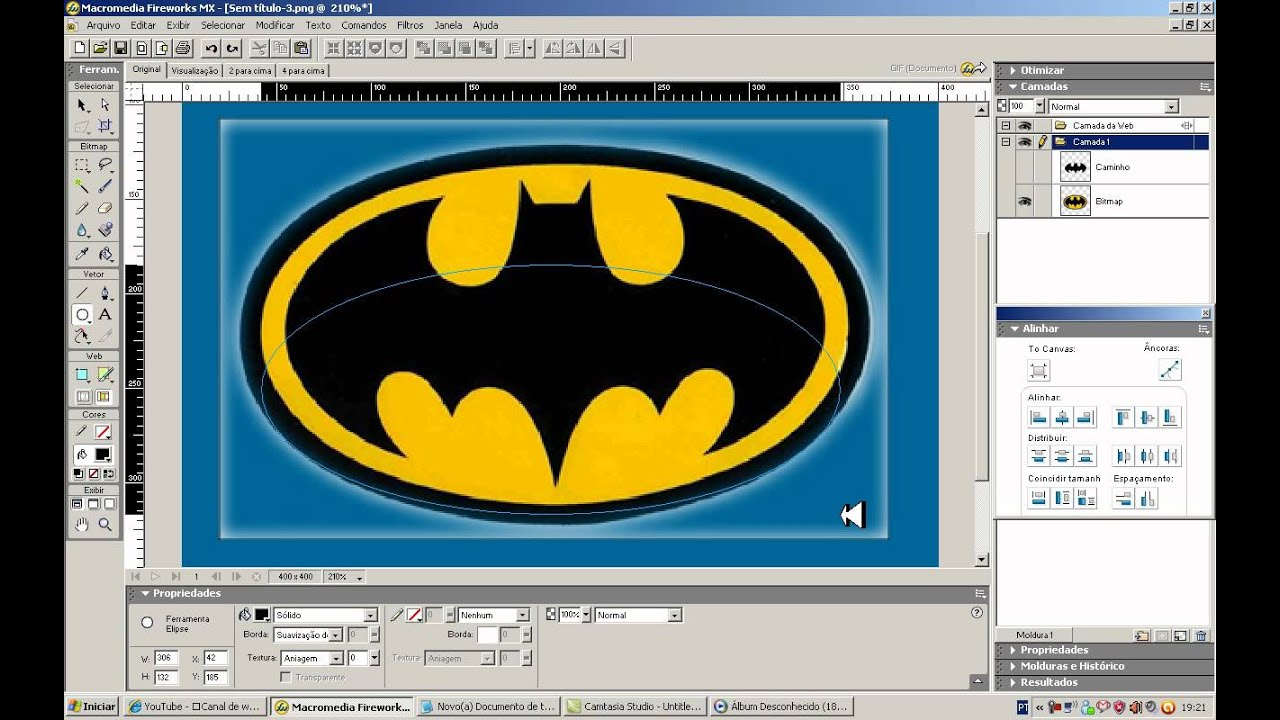Select the Zoom magnifier tool
The image size is (1280, 720).
click(x=105, y=524)
